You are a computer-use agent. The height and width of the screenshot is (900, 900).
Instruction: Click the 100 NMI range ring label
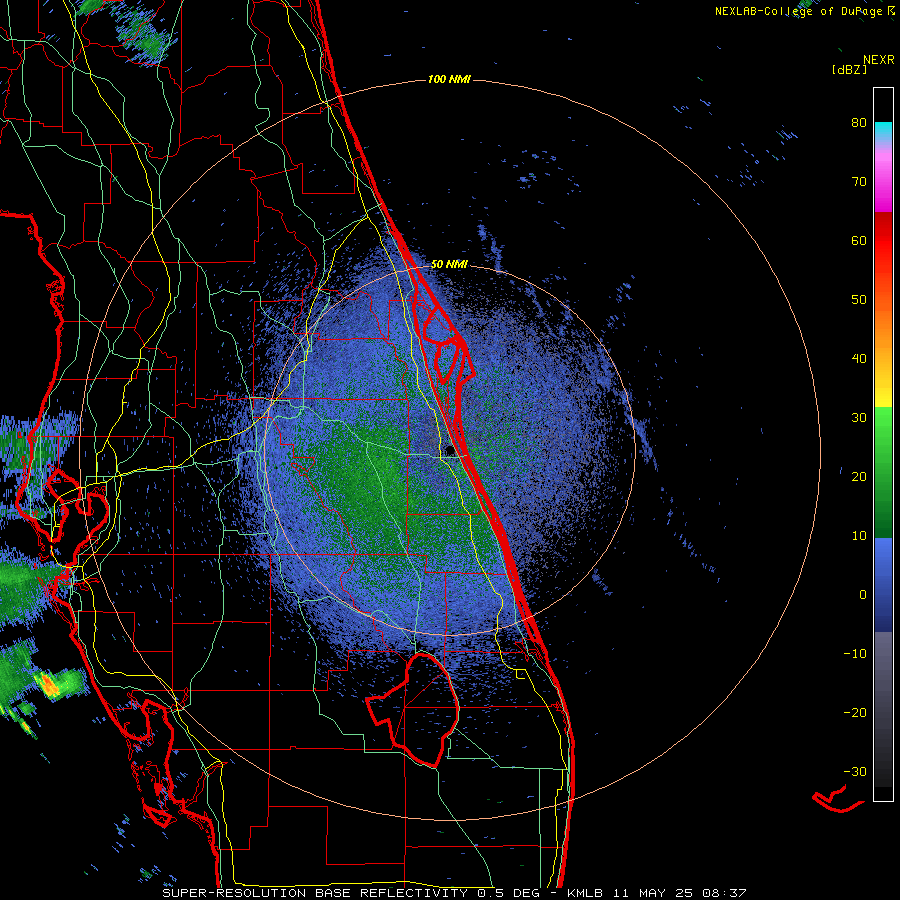pyautogui.click(x=449, y=79)
